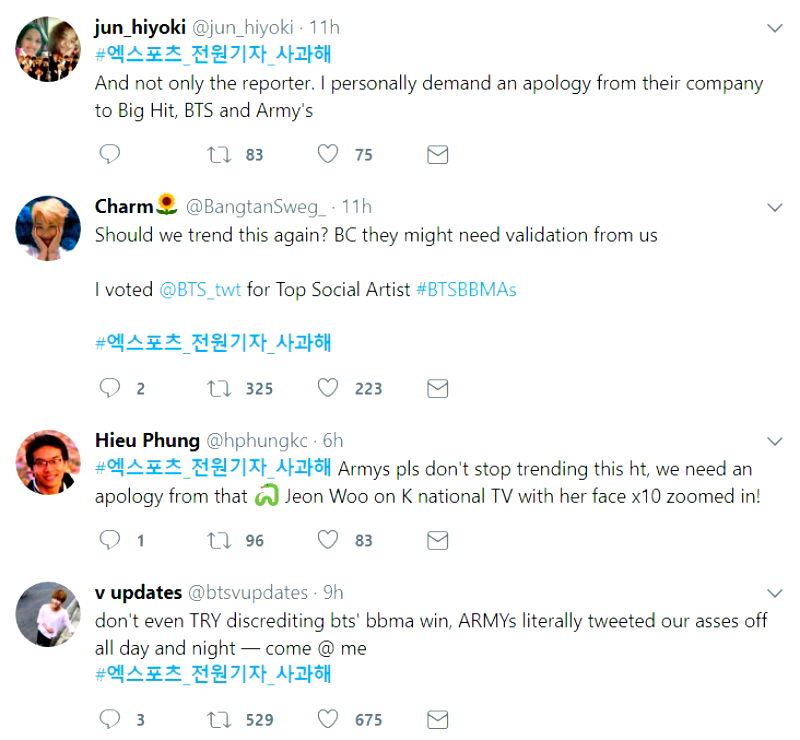Message v updates' tweet using envelope icon

tap(437, 719)
